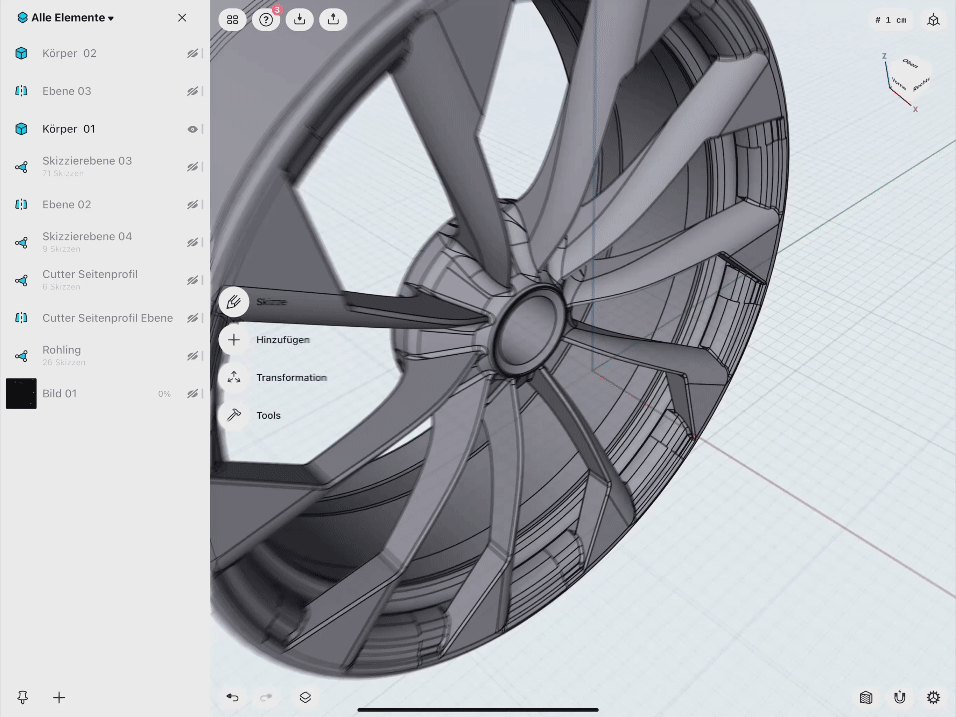Select the Ebene 03 plane icon
This screenshot has width=956, height=717.
click(x=21, y=91)
